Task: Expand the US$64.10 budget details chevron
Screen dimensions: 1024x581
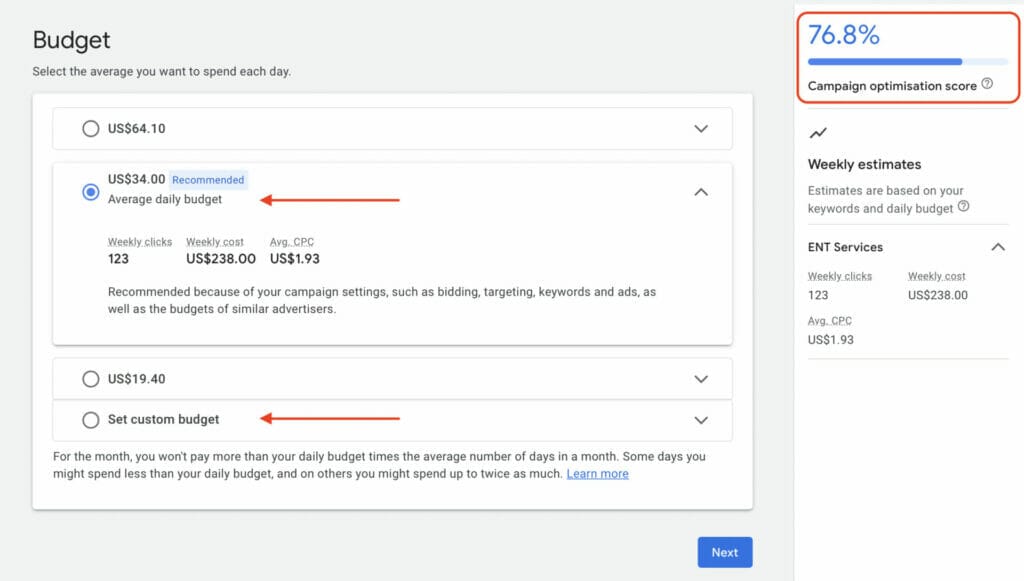Action: point(701,128)
